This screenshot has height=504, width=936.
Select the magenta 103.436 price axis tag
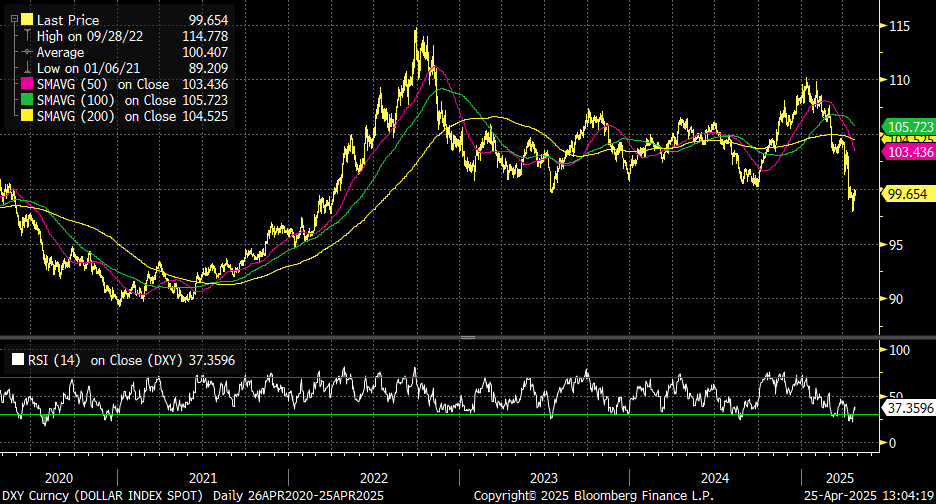click(908, 152)
